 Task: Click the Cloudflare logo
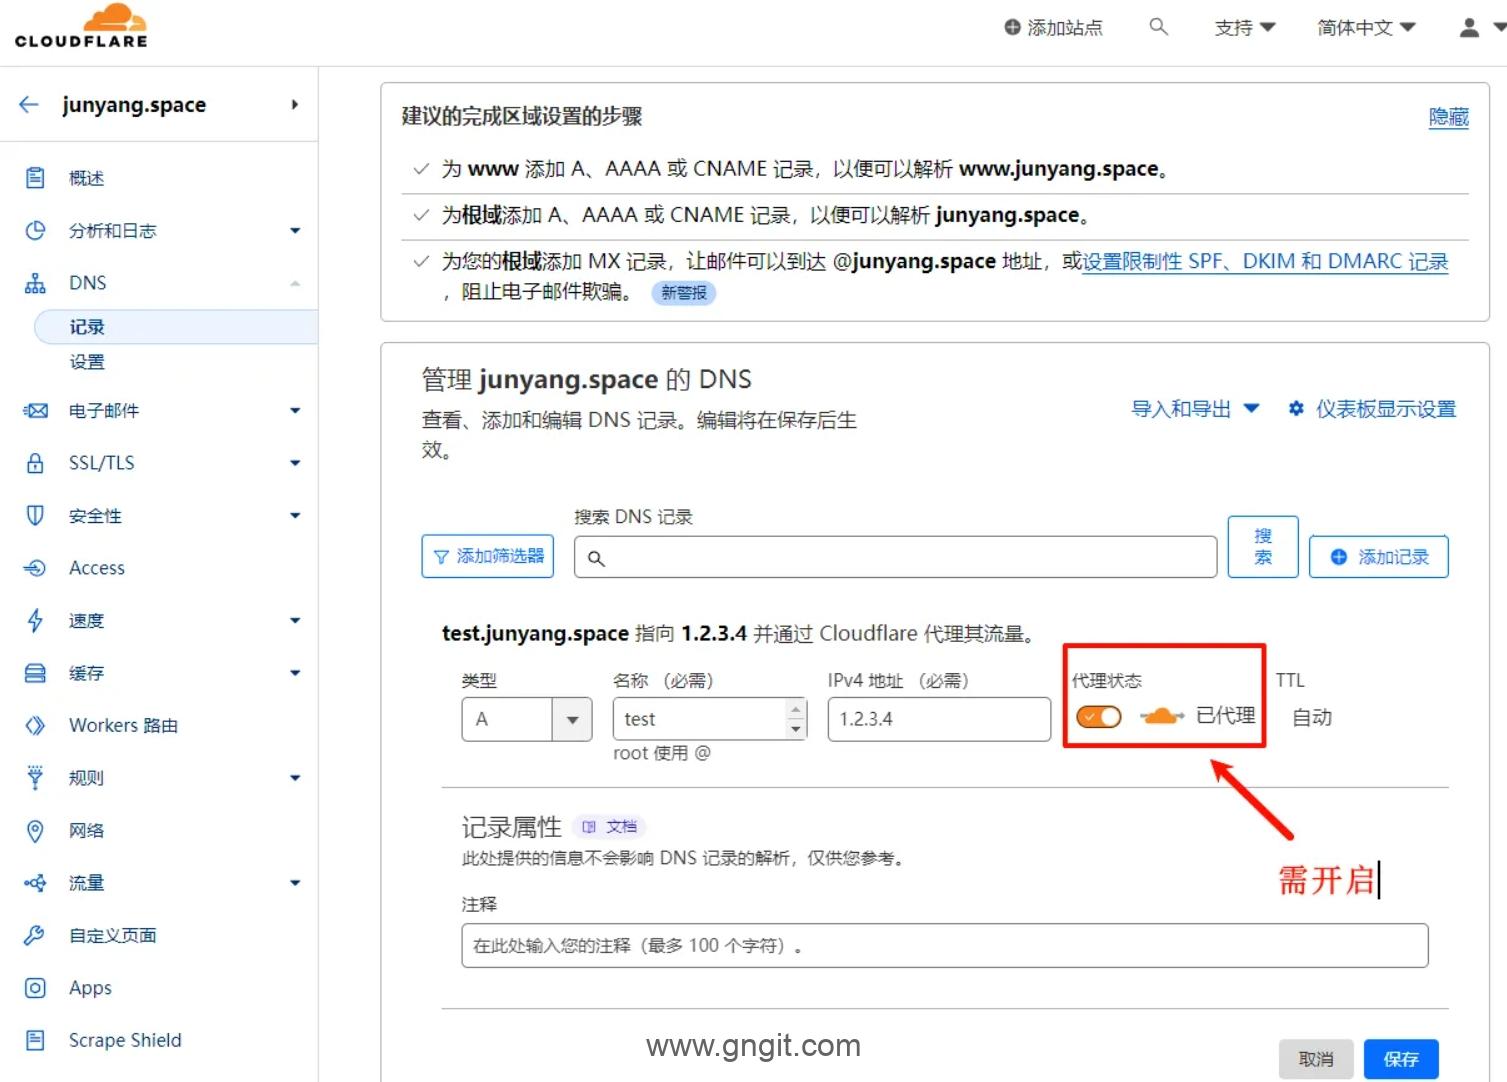(81, 26)
